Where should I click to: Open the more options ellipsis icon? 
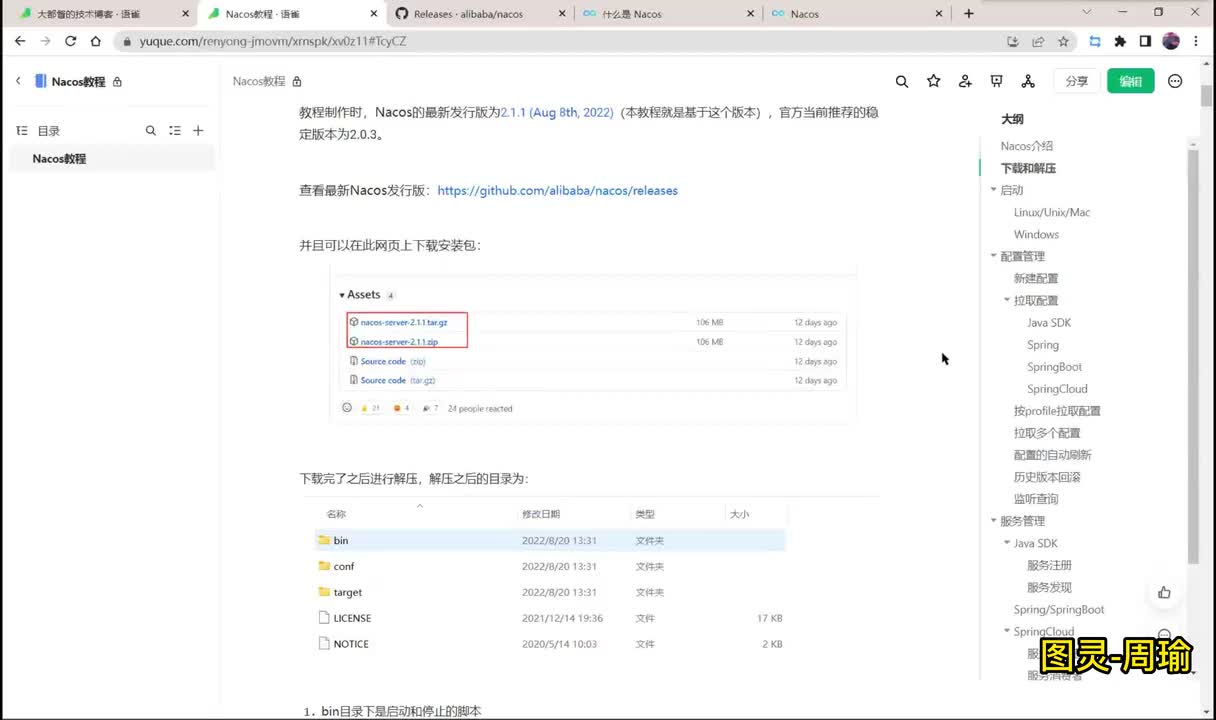click(x=1175, y=81)
